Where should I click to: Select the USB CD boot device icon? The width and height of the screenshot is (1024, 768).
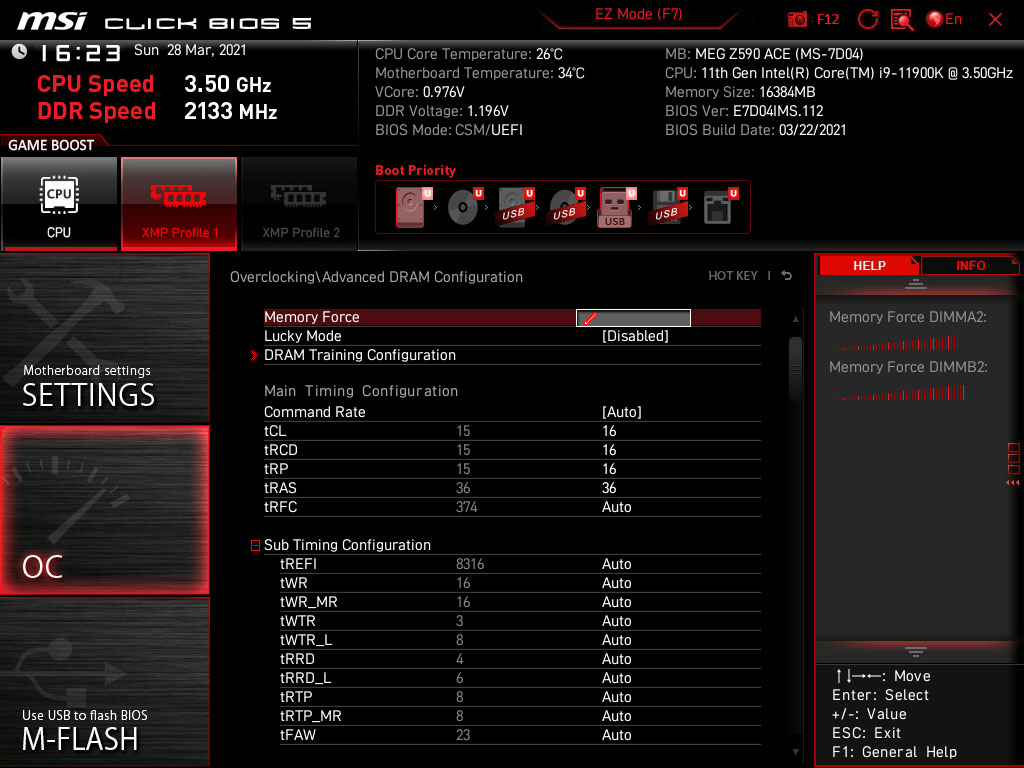point(566,207)
